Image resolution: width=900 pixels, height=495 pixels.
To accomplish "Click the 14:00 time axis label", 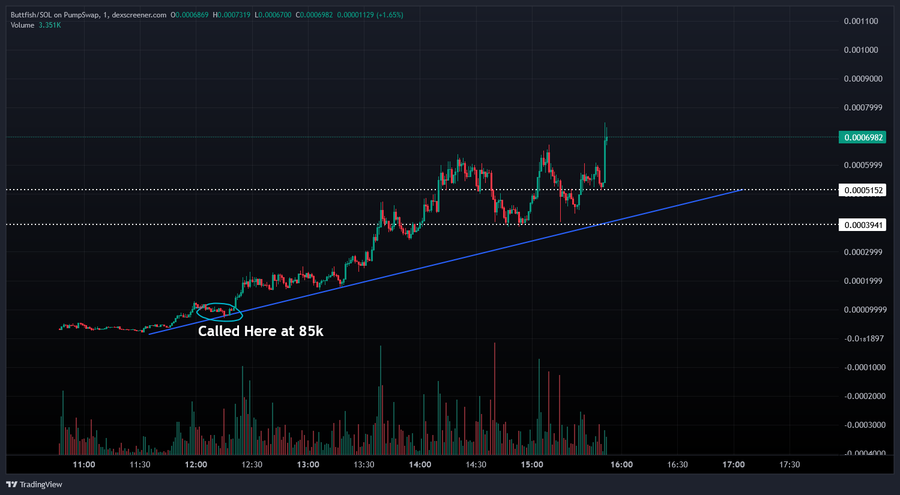I will pyautogui.click(x=420, y=465).
